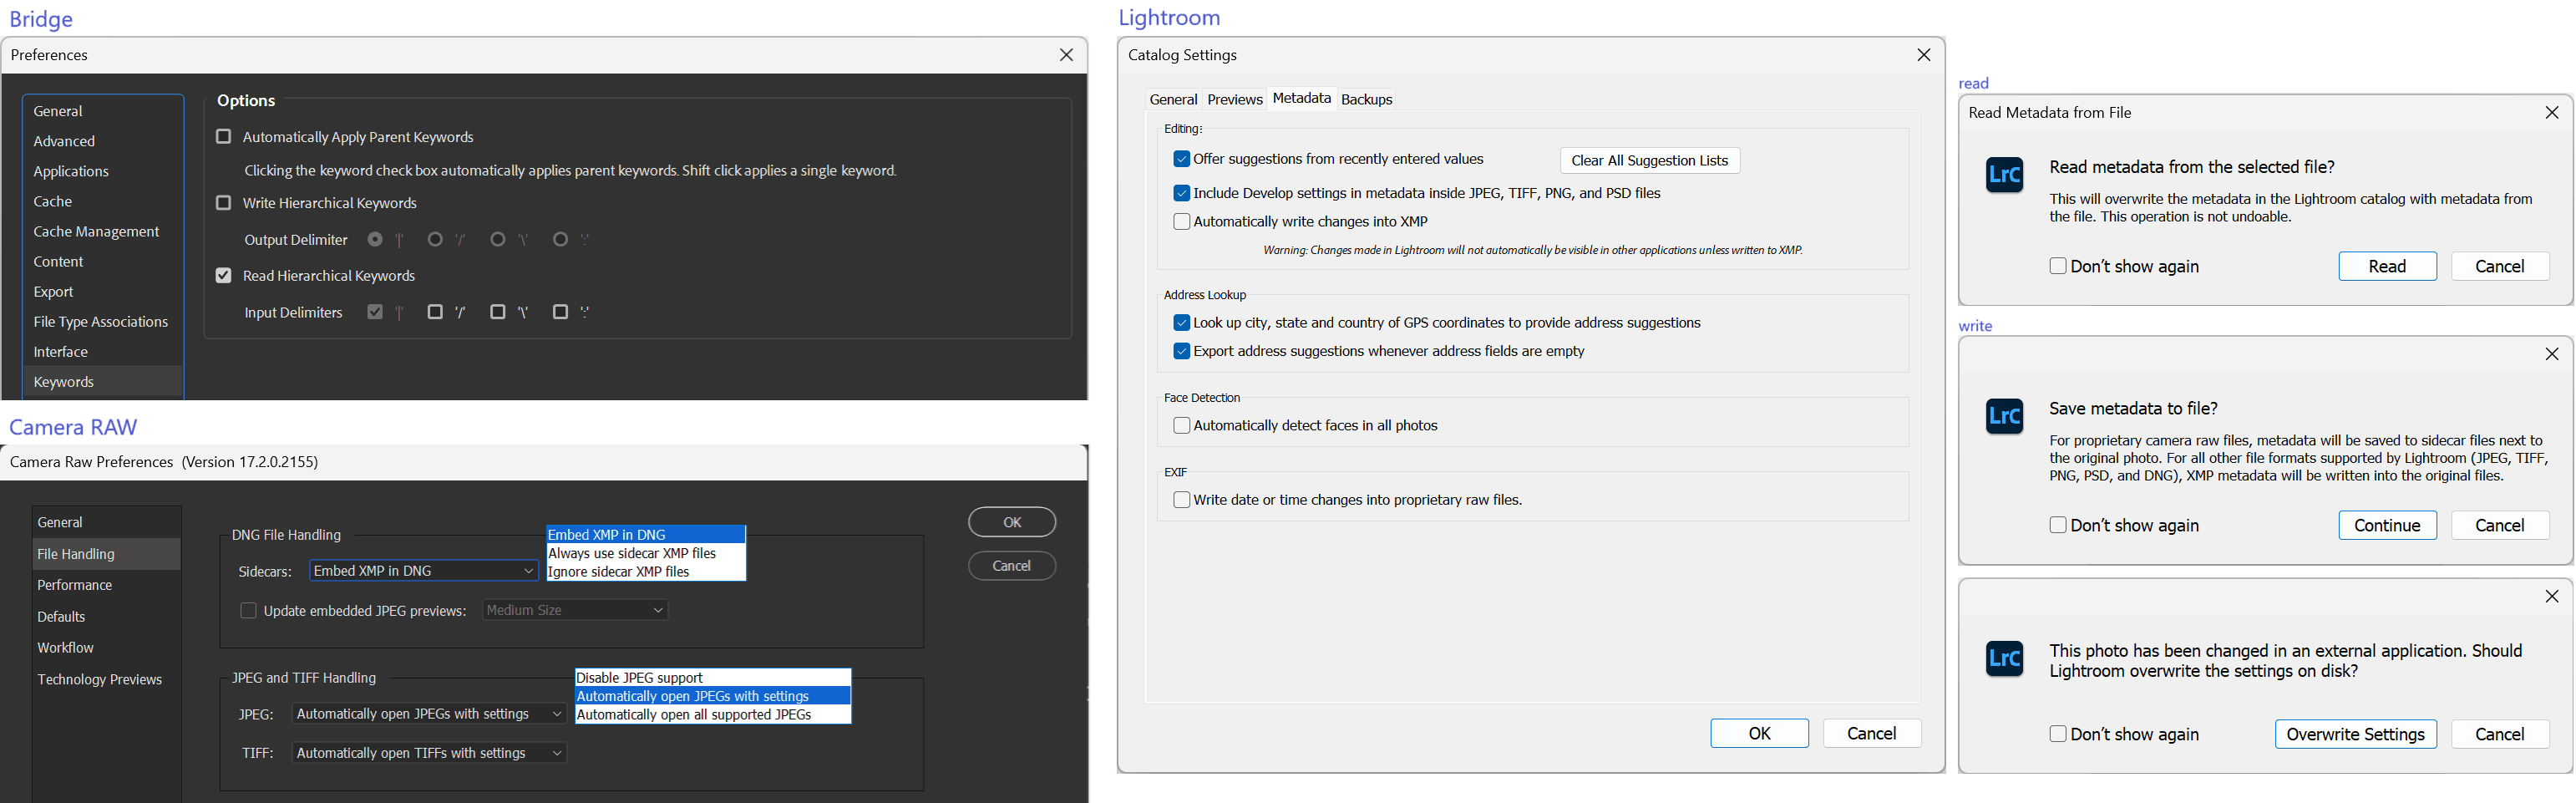Screen dimensions: 2576x803
Task: Open the Medium Size preview dropdown
Action: [x=576, y=610]
